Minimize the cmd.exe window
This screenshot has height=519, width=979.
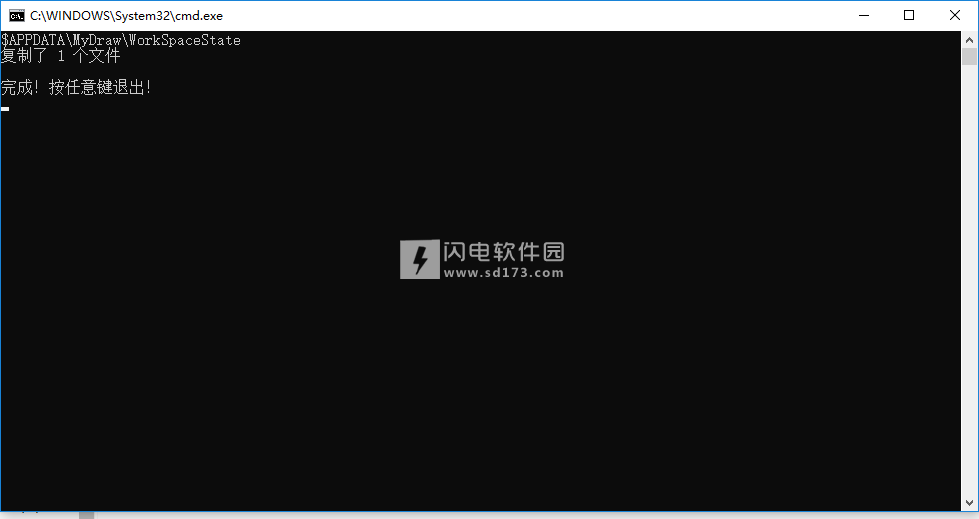864,16
